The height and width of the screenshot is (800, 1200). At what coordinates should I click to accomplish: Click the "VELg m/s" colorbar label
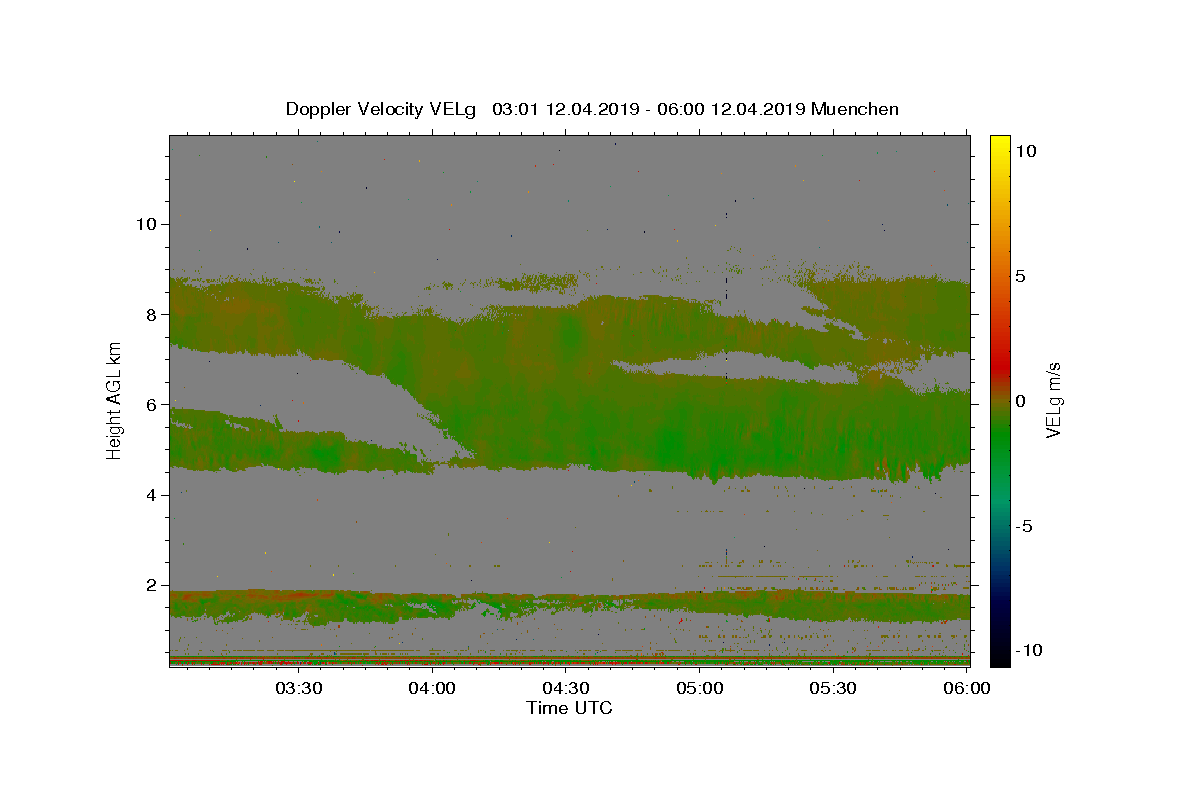pyautogui.click(x=1053, y=400)
